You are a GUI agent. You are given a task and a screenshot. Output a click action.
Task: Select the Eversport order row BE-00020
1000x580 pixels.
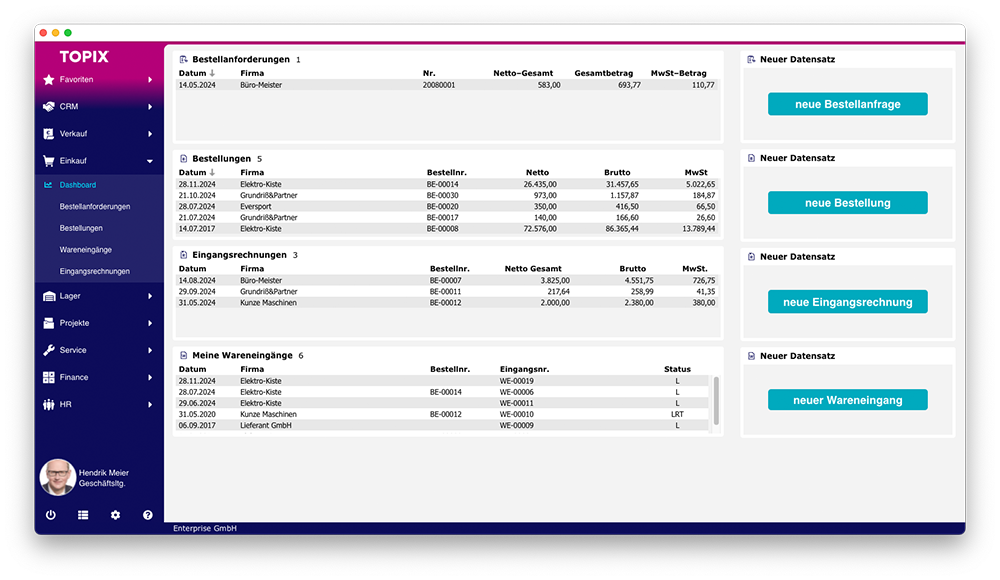[446, 206]
